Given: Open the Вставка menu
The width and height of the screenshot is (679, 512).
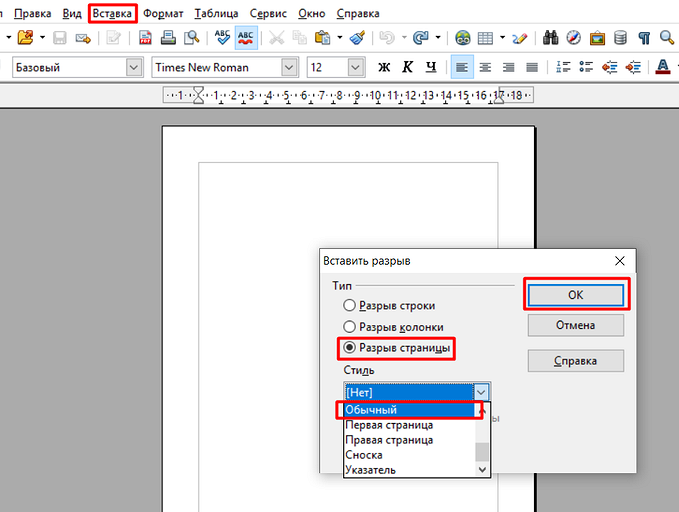Looking at the screenshot, I should [112, 14].
